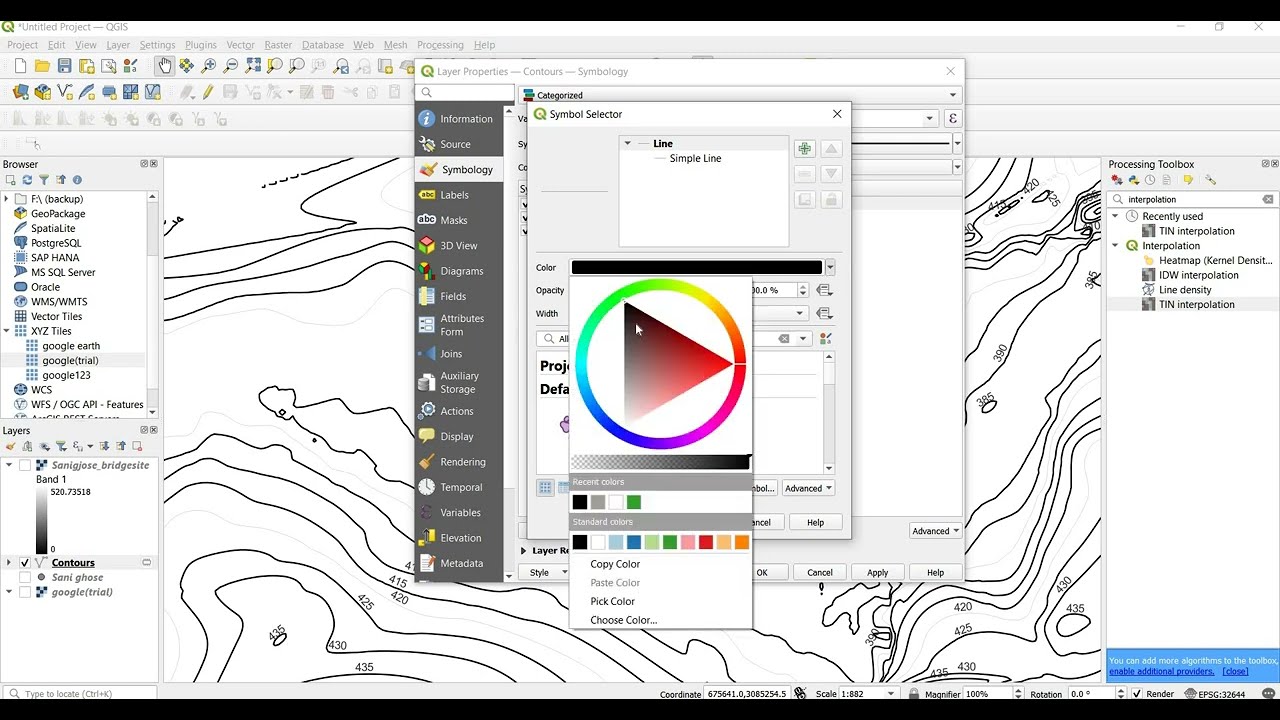Open the 3D View section
This screenshot has height=720, width=1280.
tap(459, 246)
